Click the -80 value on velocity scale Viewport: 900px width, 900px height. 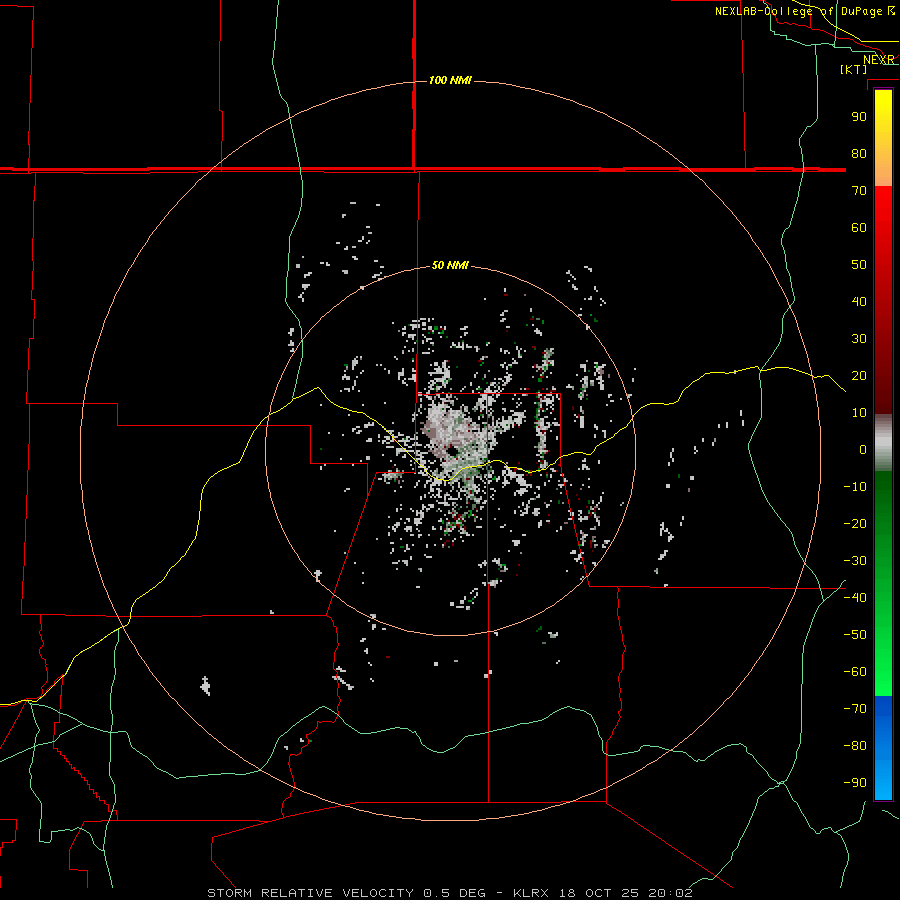coord(855,746)
